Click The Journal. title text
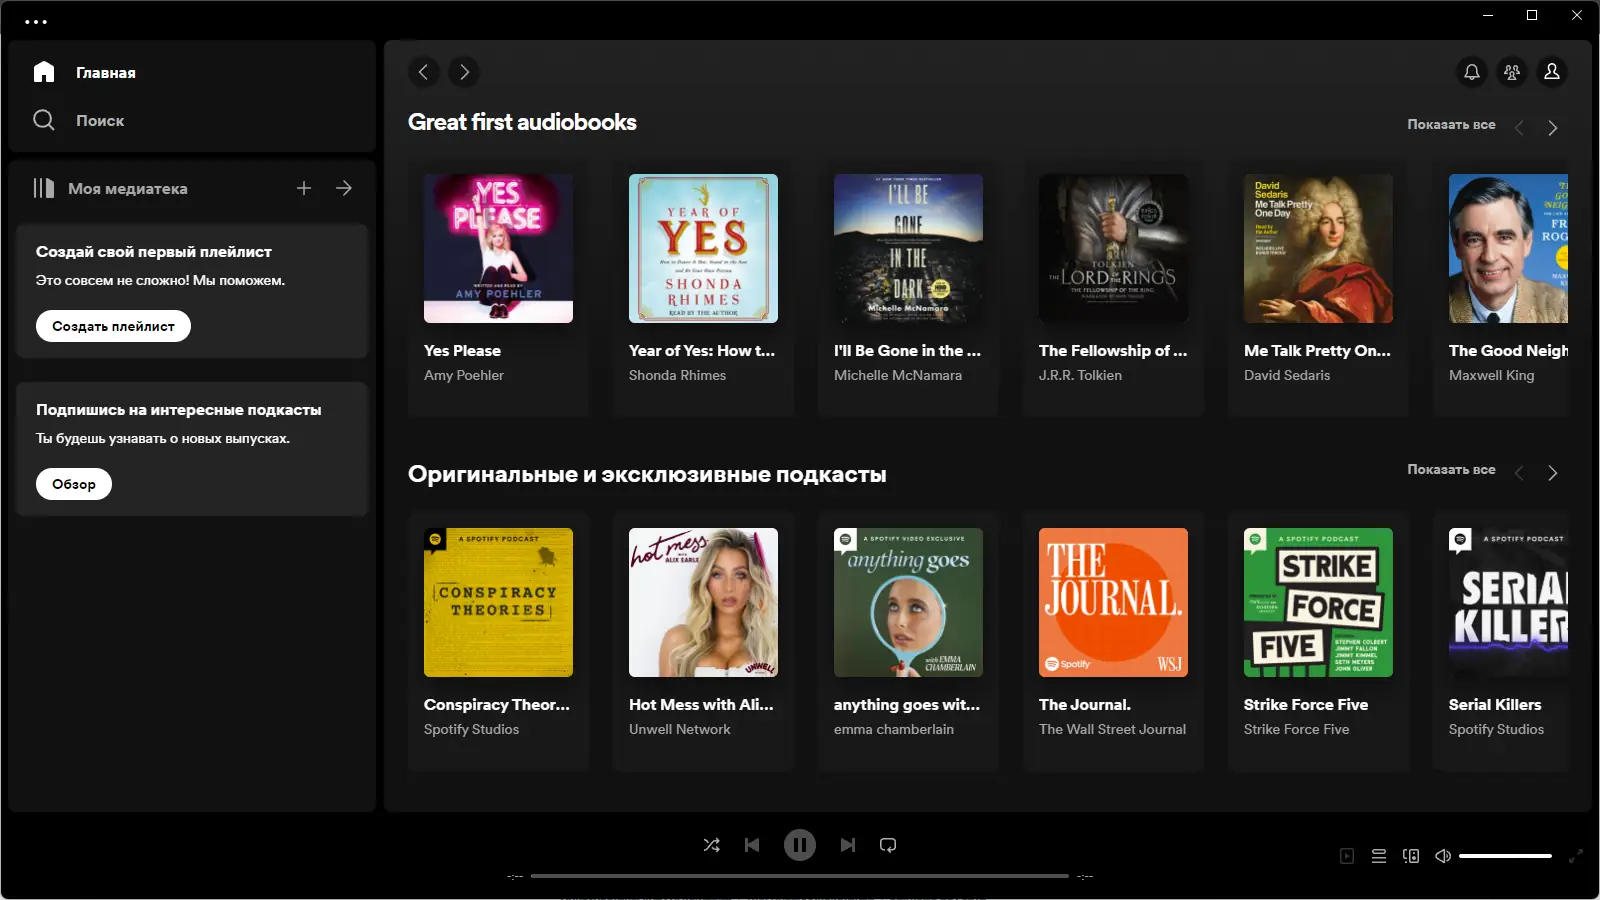The height and width of the screenshot is (900, 1600). click(x=1085, y=705)
